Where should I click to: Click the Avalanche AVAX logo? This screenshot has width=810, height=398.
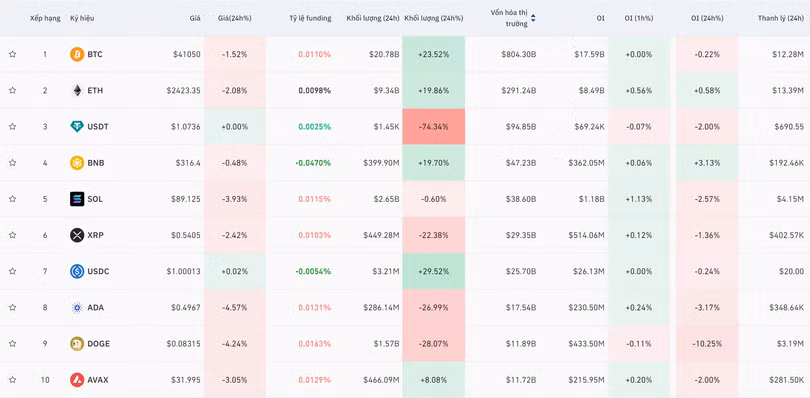tap(77, 380)
